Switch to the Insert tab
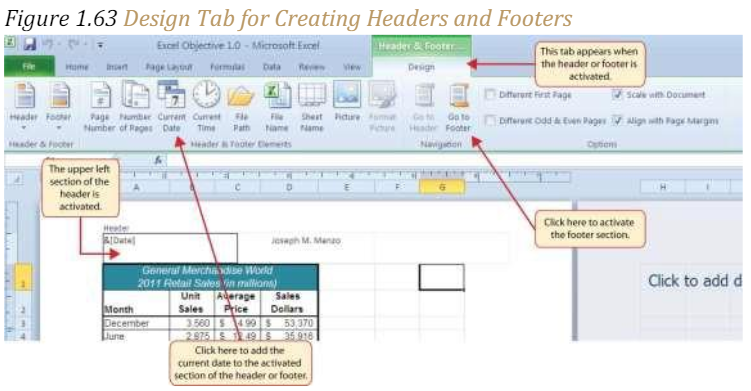751x391 pixels. click(117, 67)
